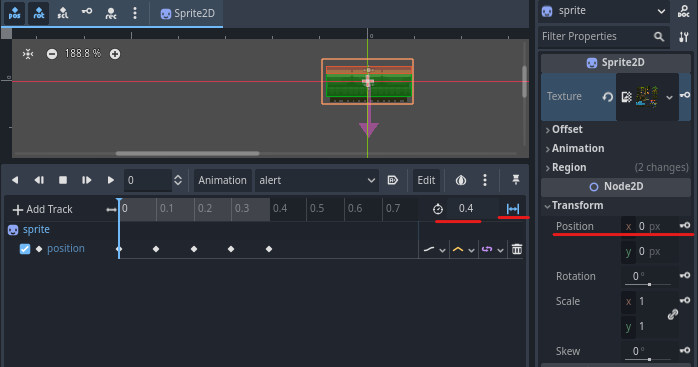Play the animation backwards

pos(15,180)
